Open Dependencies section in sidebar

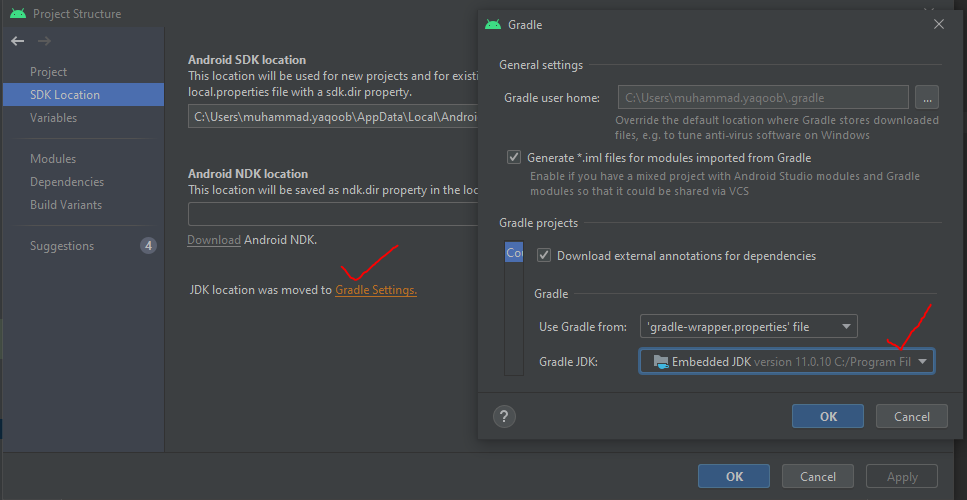67,182
